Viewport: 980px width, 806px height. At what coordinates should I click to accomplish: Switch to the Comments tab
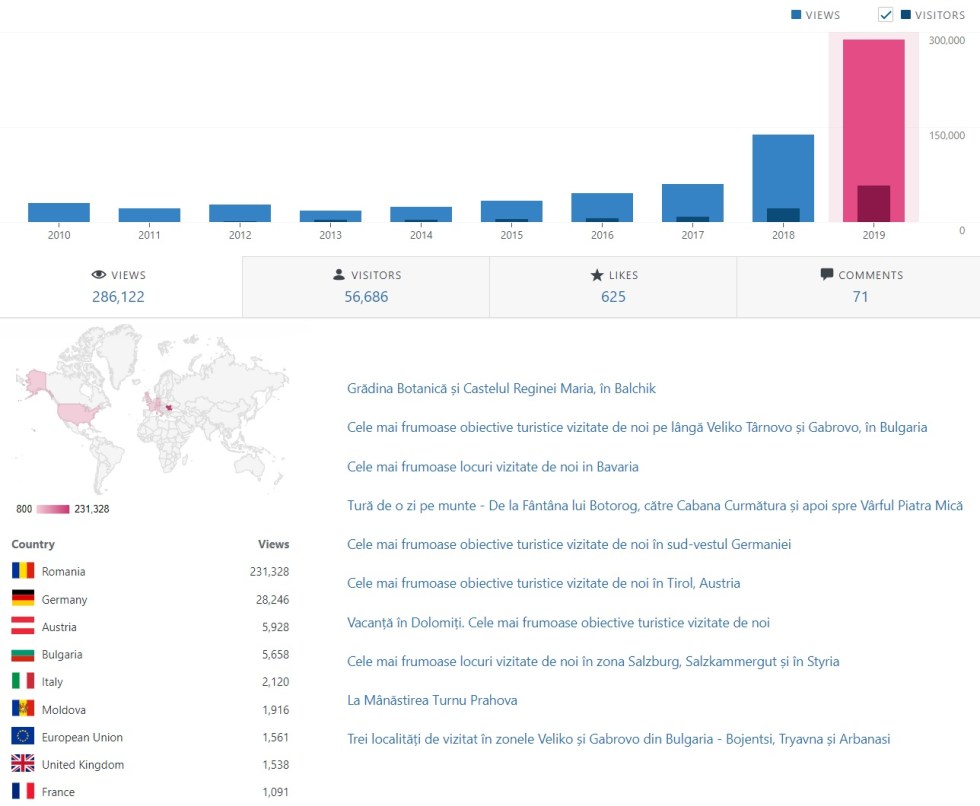click(x=860, y=287)
